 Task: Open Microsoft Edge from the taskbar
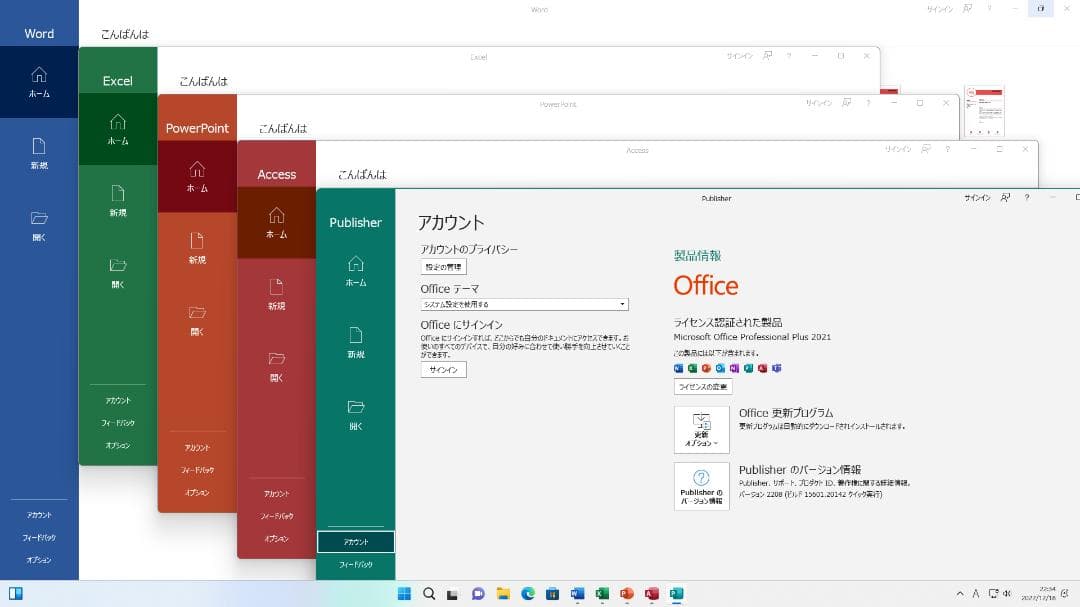(x=528, y=593)
